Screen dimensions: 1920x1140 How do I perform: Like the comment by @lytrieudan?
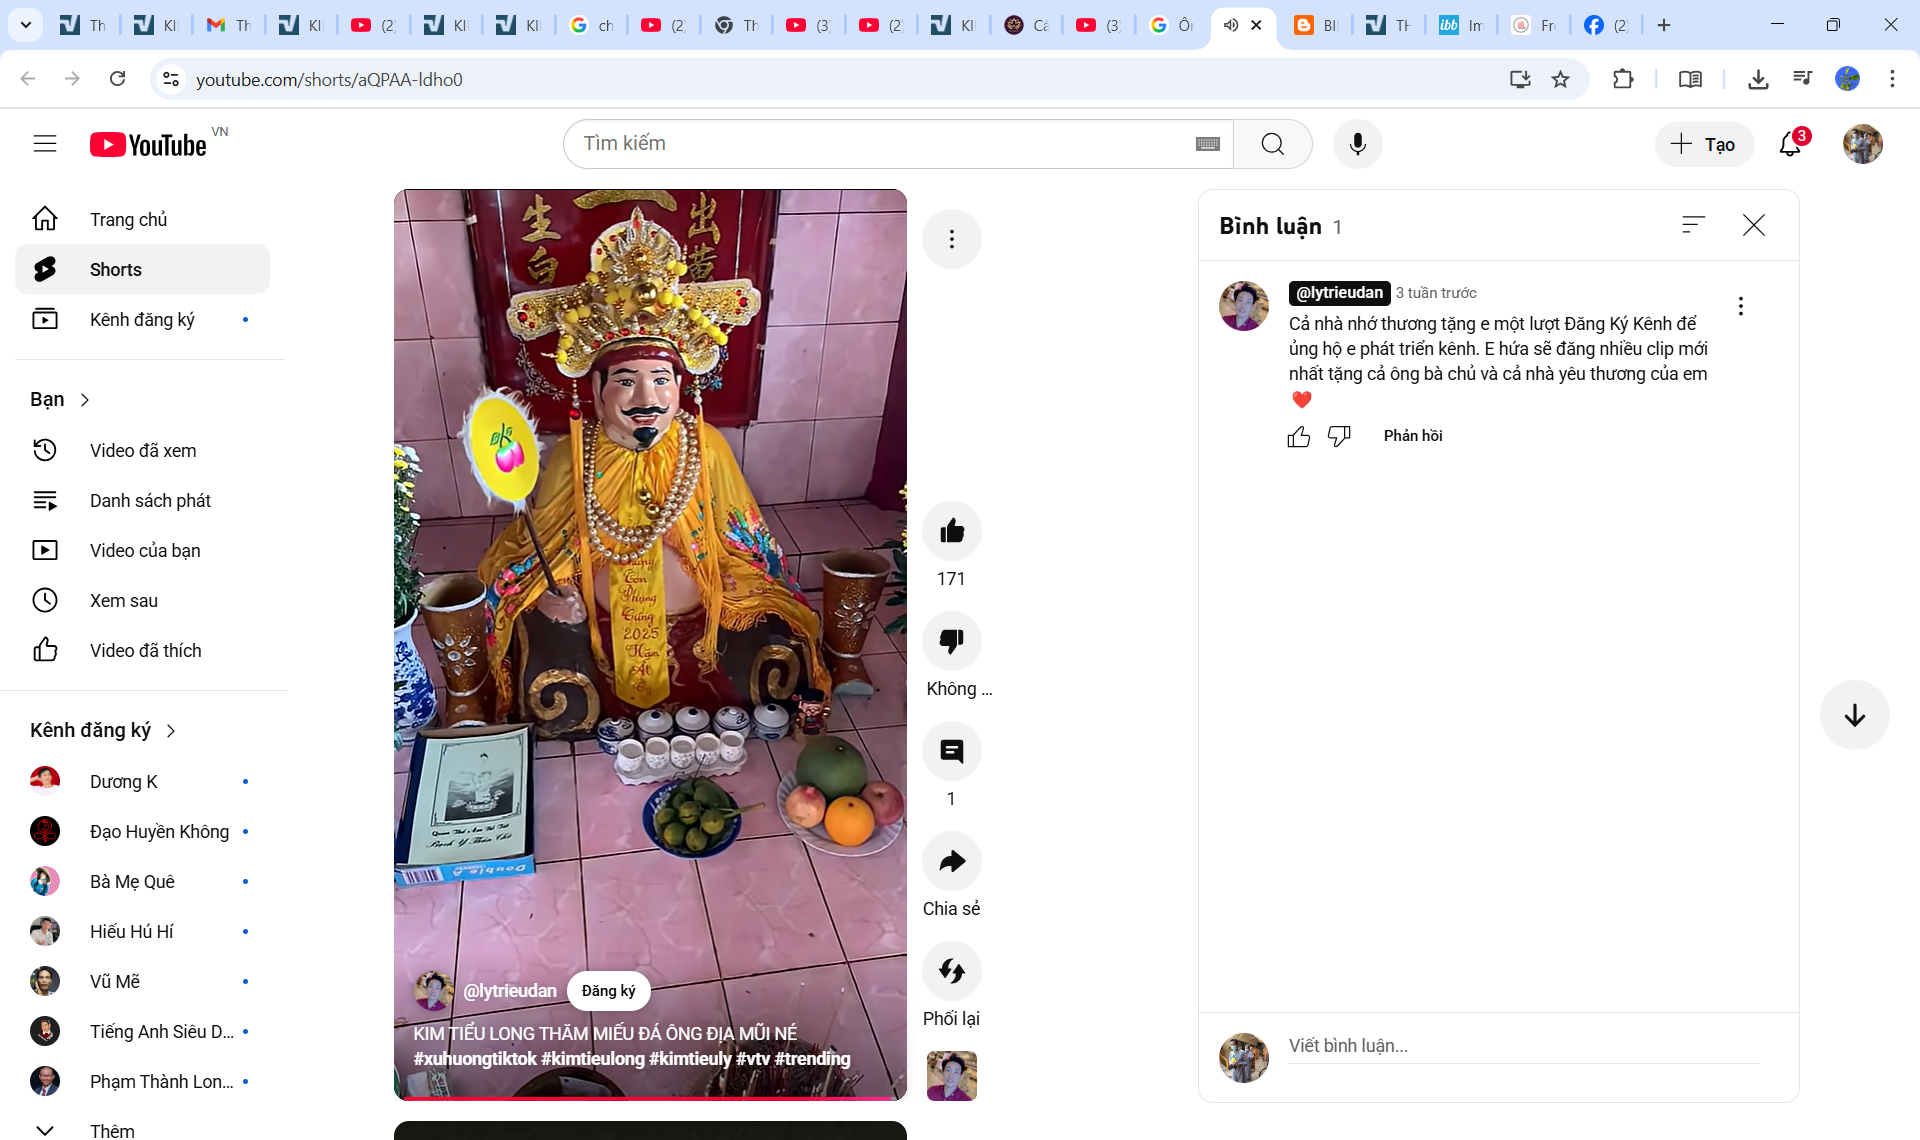tap(1298, 436)
